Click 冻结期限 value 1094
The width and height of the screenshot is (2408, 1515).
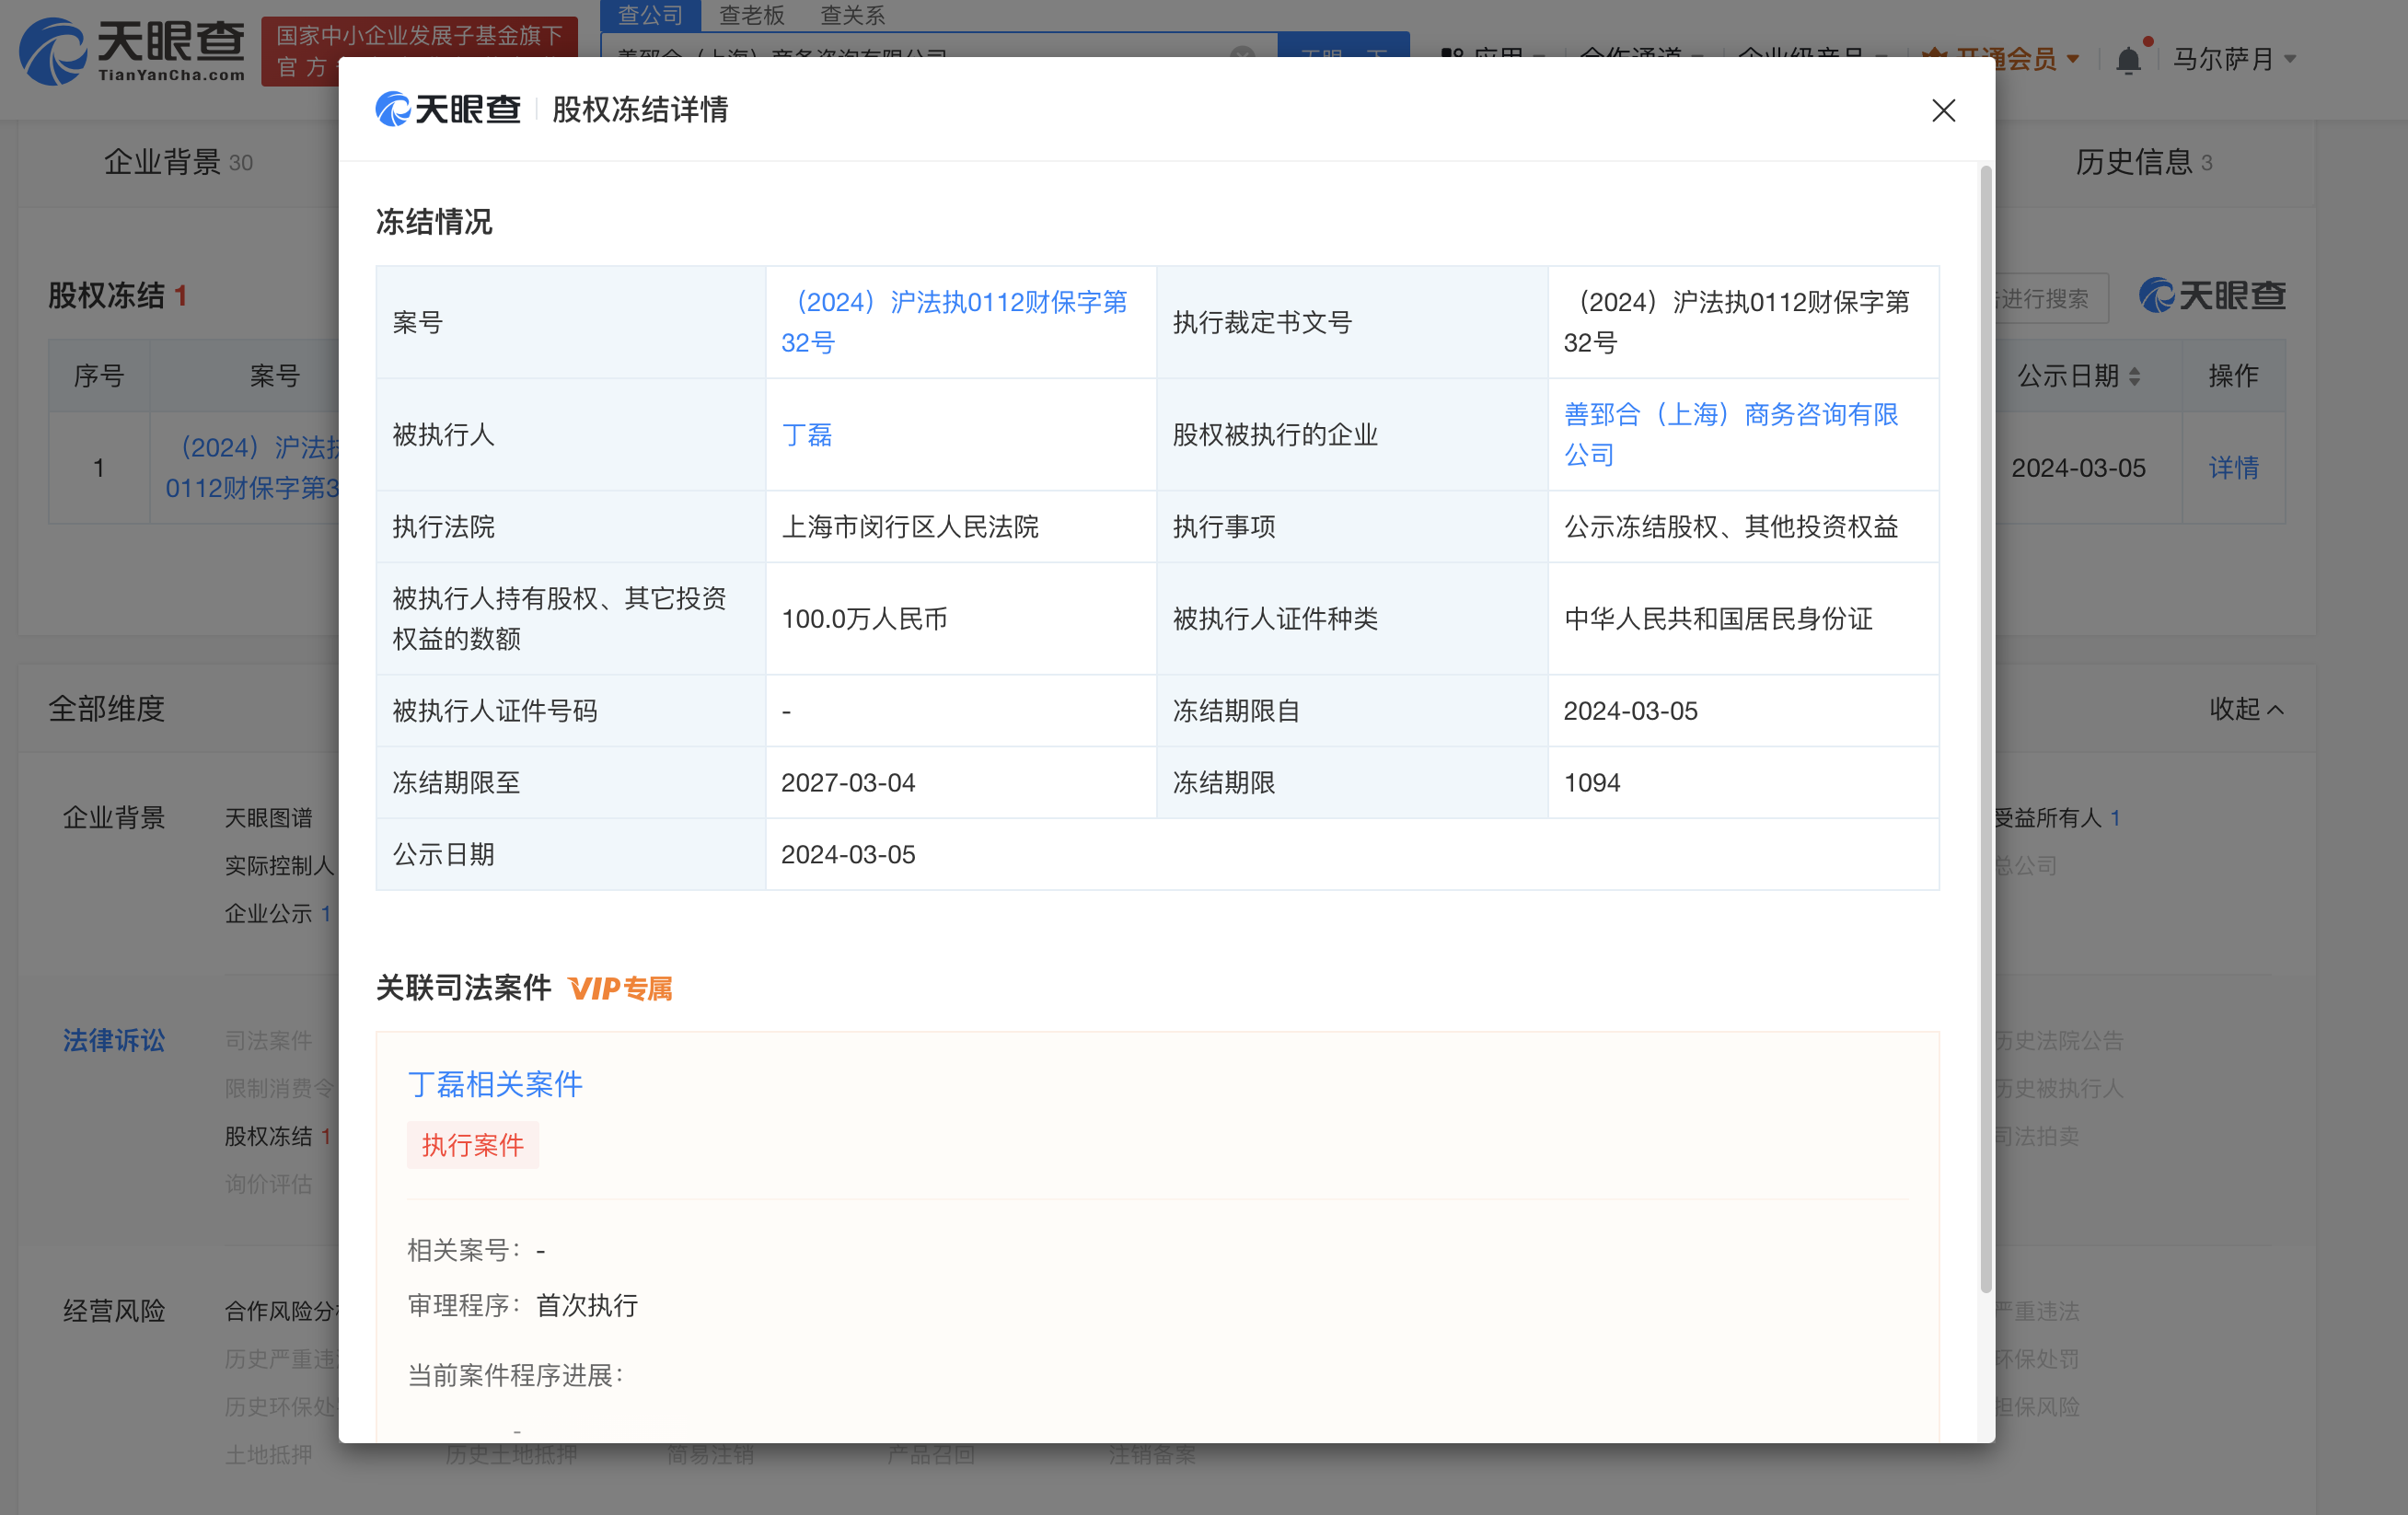click(1592, 782)
